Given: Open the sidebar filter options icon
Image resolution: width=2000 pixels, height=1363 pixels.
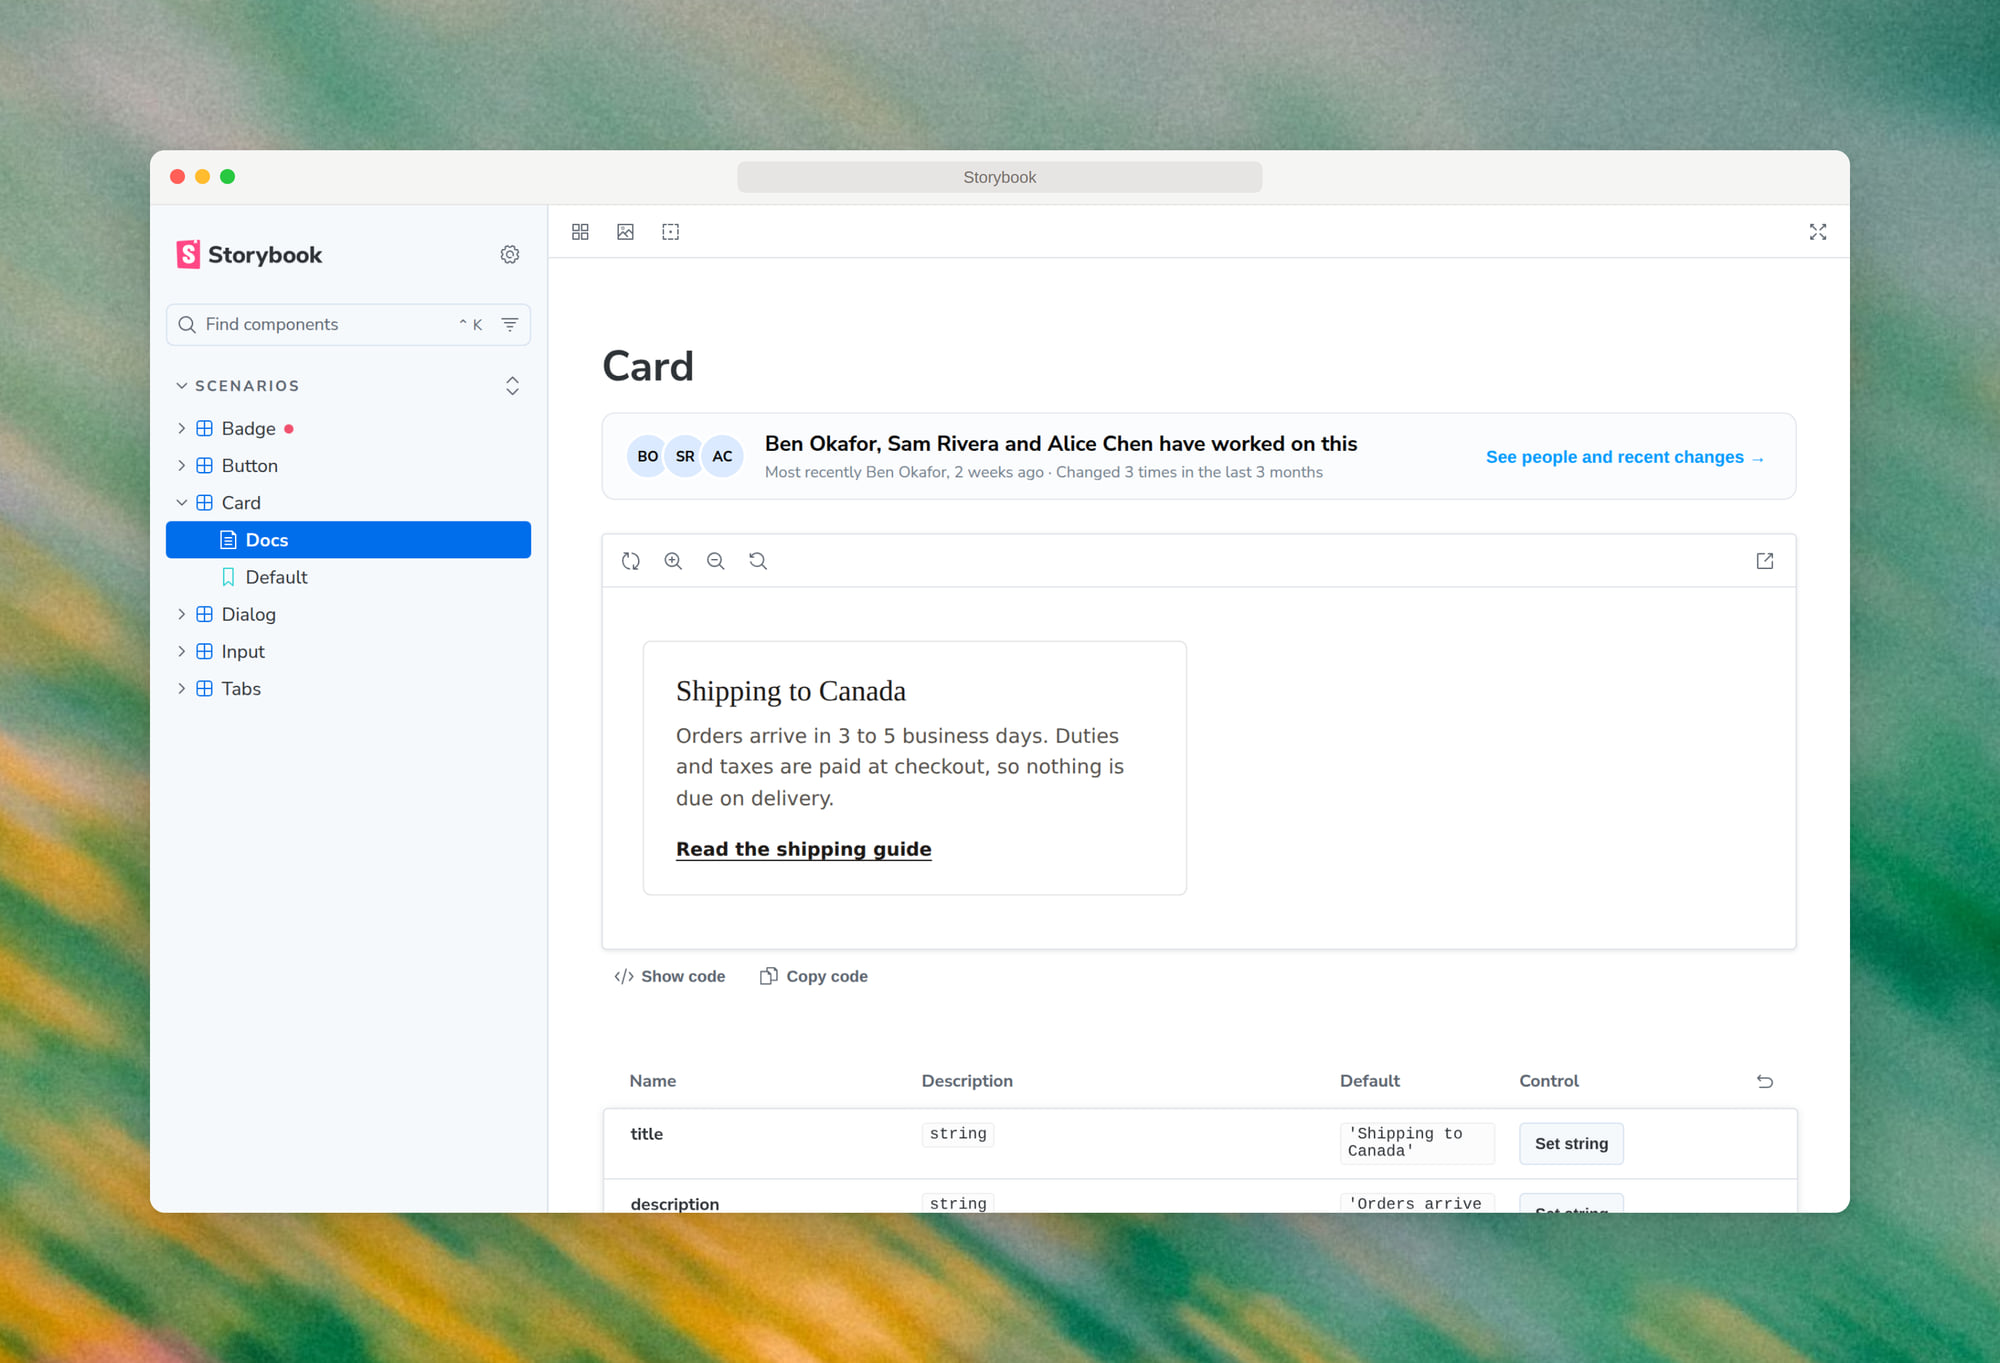Looking at the screenshot, I should pos(510,324).
